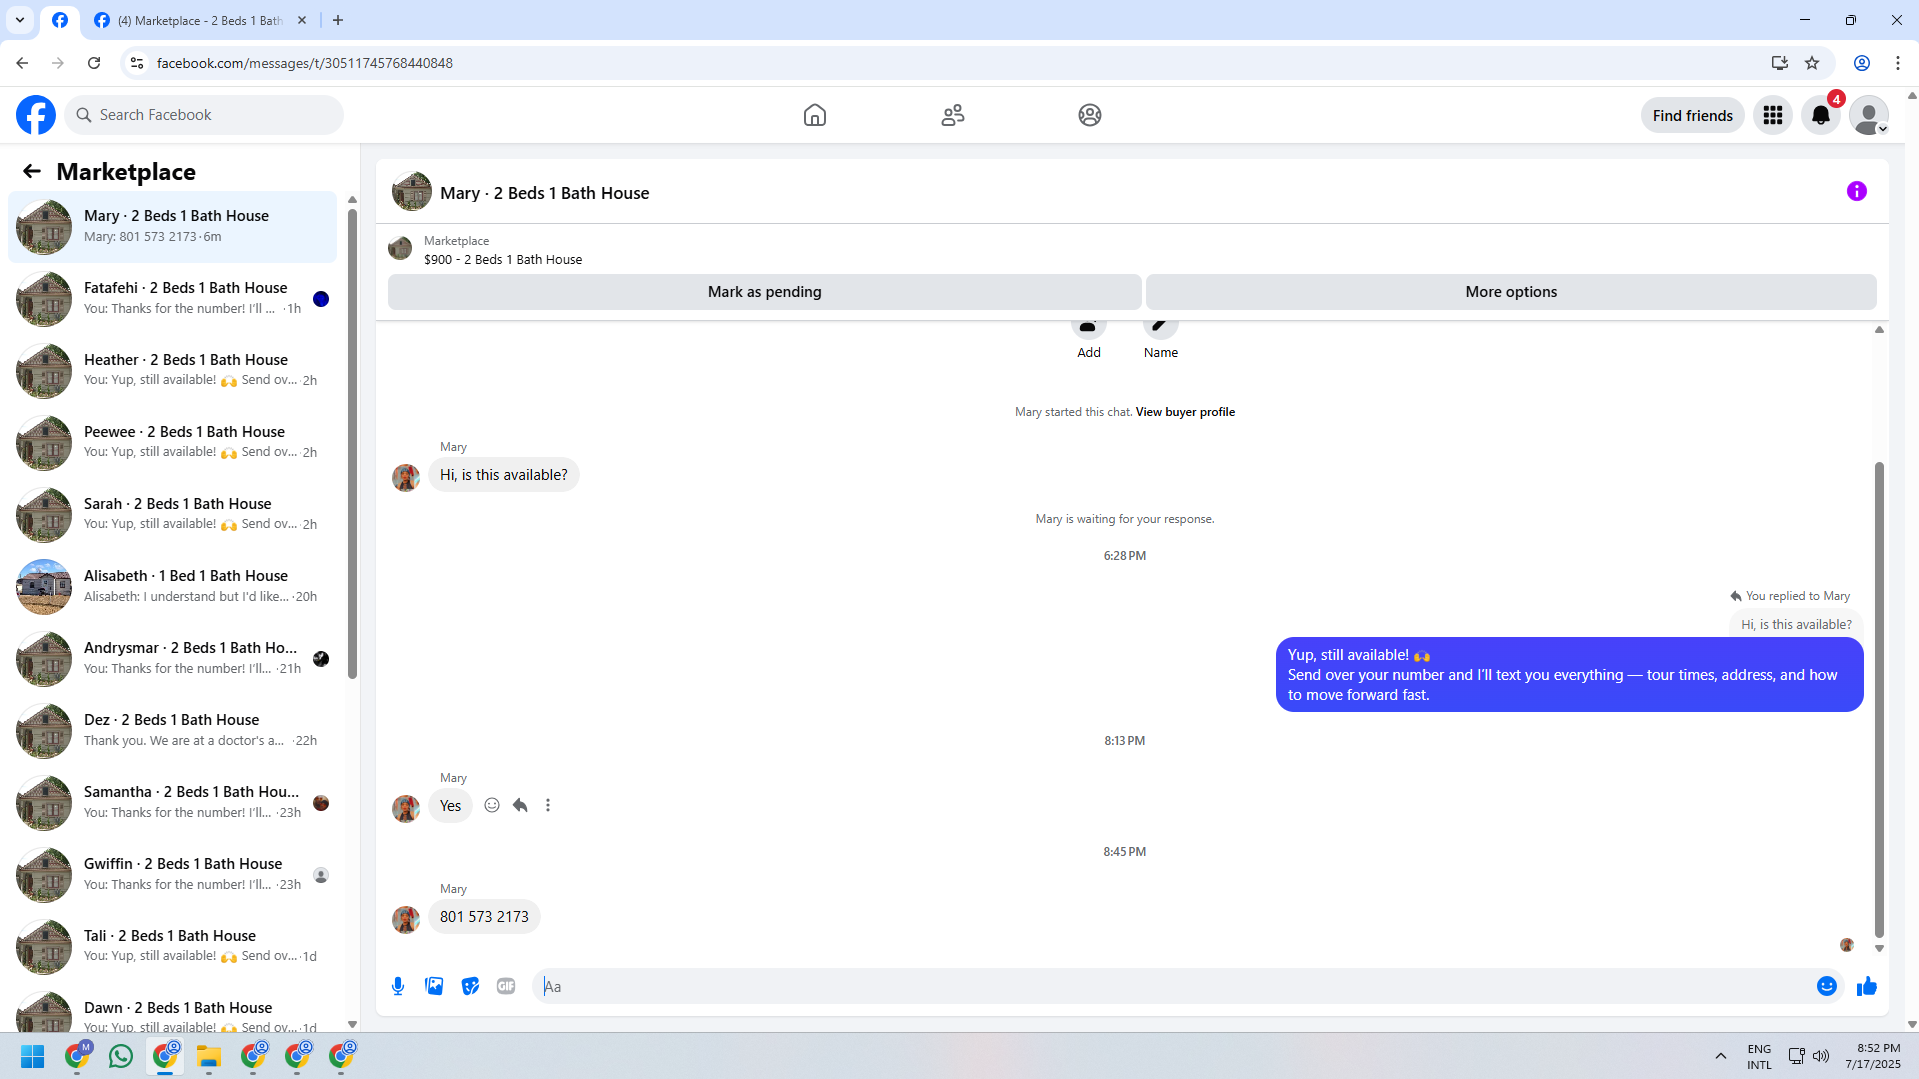Click the address bar URL

tap(305, 63)
